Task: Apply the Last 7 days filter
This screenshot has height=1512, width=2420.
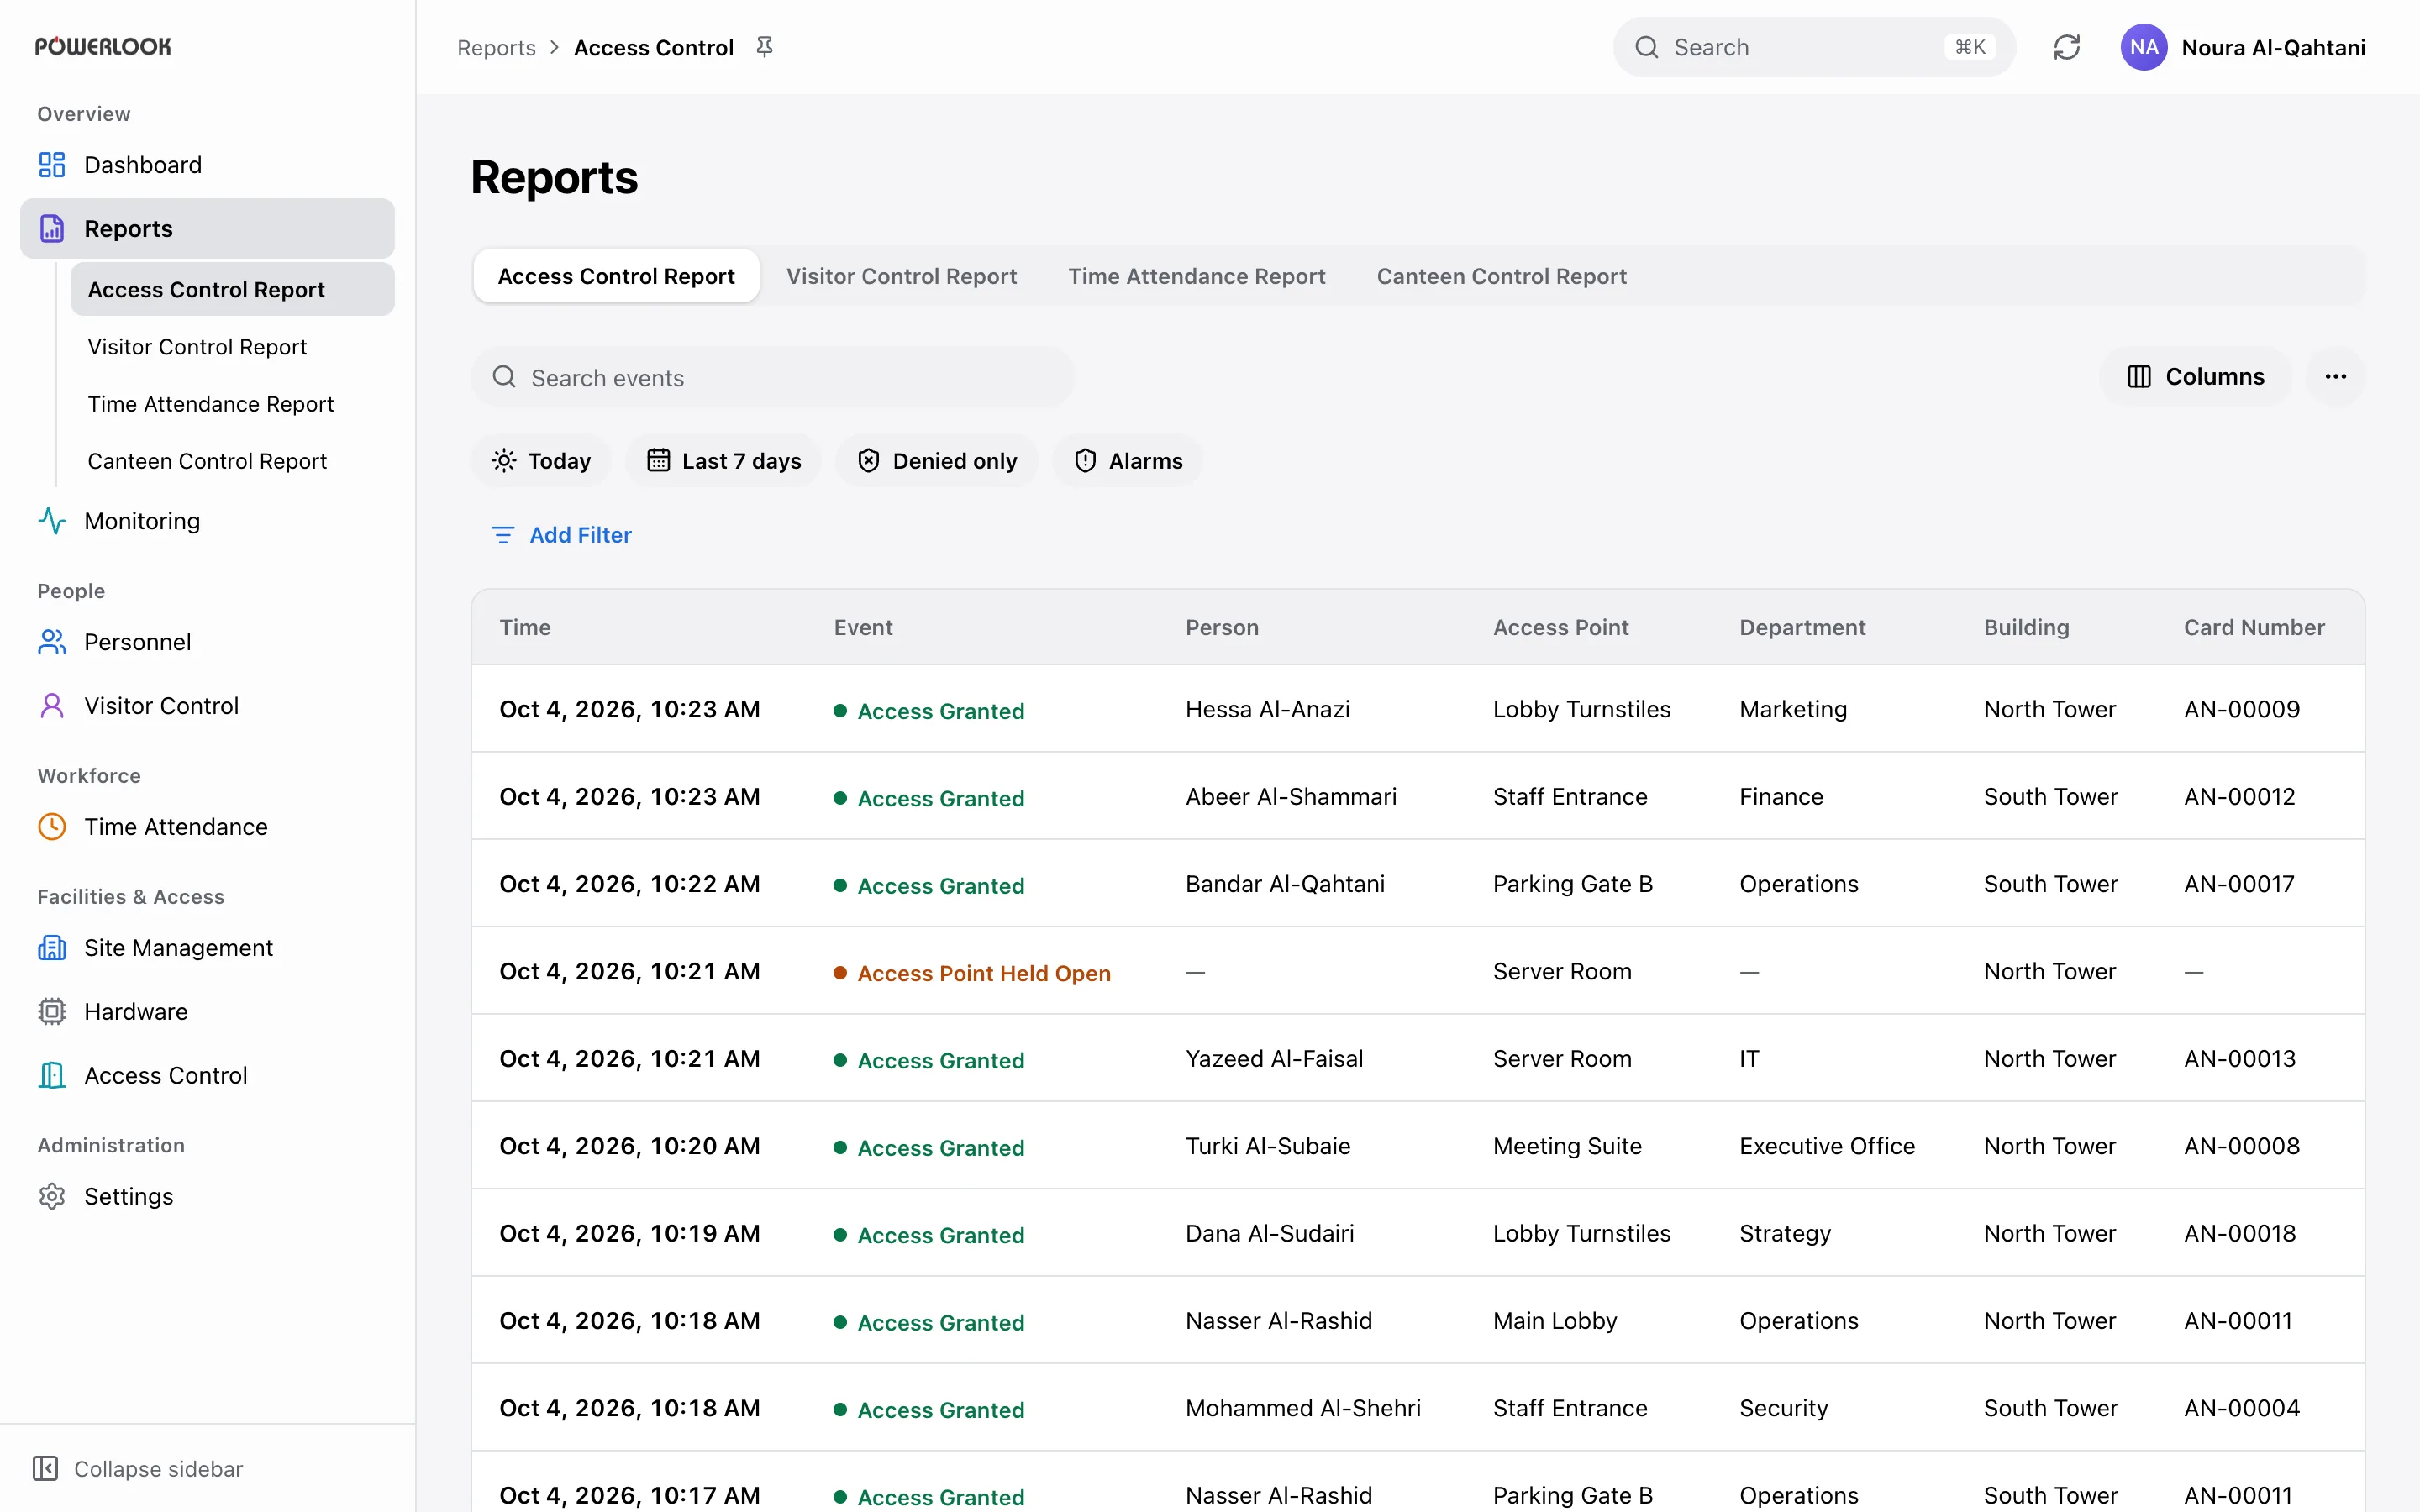Action: pos(724,461)
